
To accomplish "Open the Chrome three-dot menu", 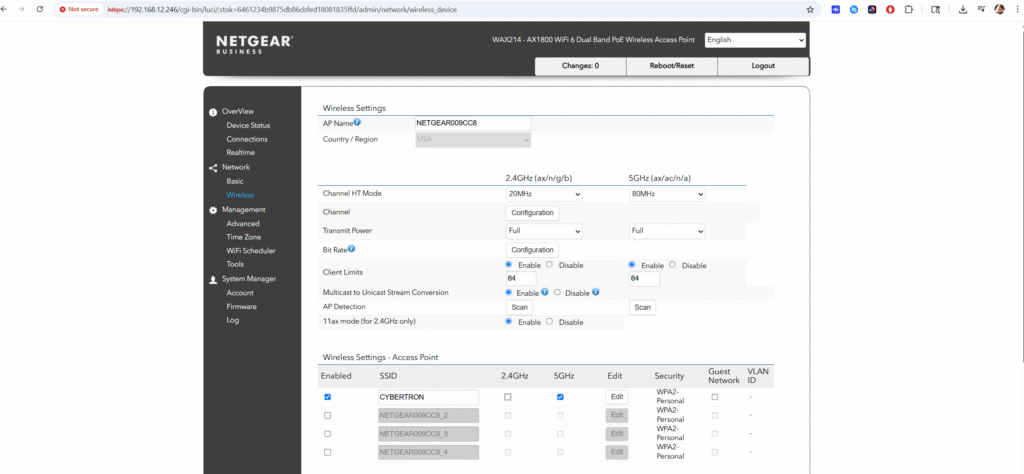I will (1016, 10).
